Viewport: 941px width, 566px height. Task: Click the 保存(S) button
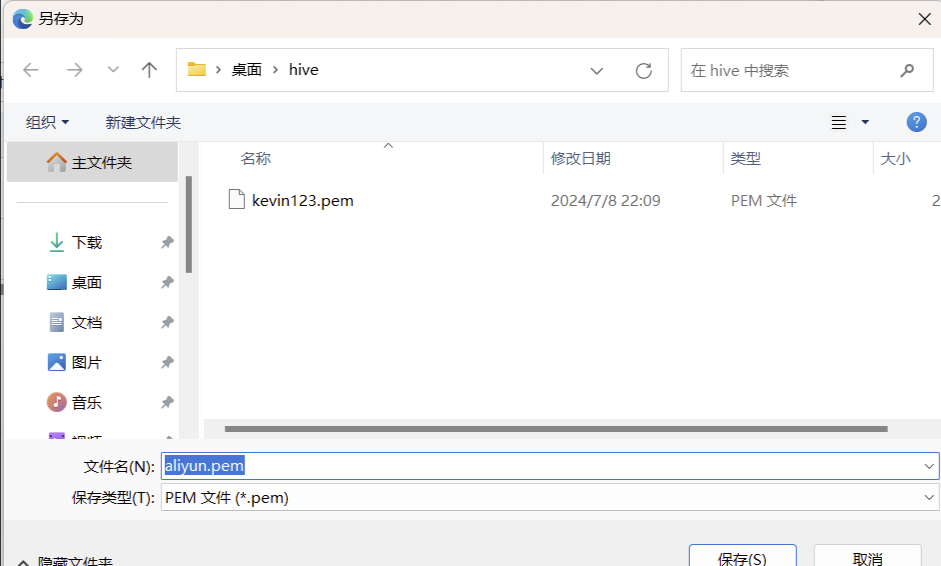tap(742, 556)
